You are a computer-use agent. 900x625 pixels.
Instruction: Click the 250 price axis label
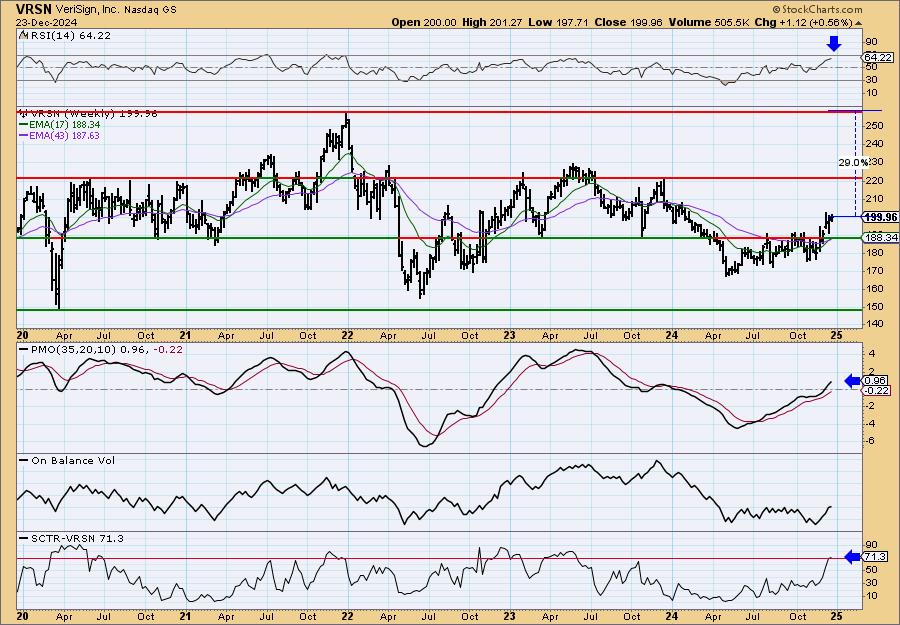pos(874,126)
